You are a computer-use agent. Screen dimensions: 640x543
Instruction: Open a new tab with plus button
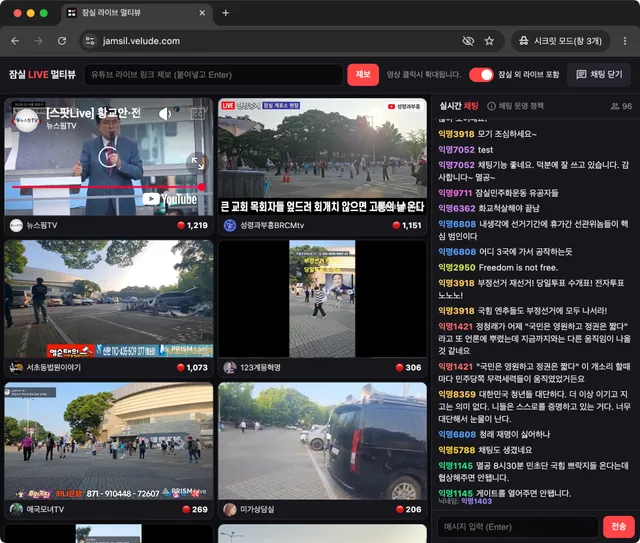point(225,13)
